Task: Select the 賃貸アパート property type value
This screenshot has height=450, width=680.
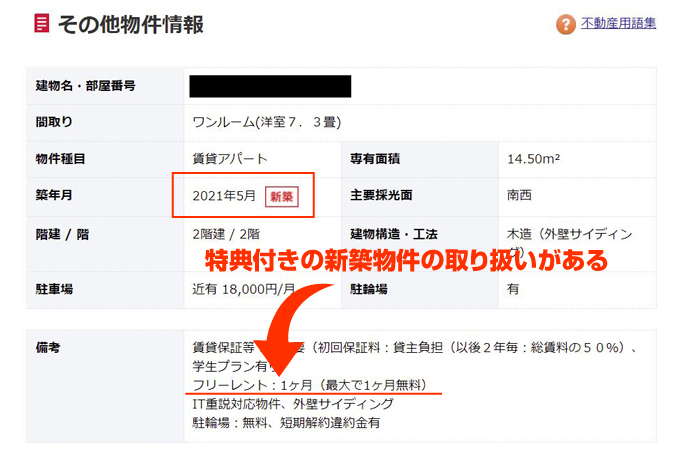Action: click(x=230, y=158)
